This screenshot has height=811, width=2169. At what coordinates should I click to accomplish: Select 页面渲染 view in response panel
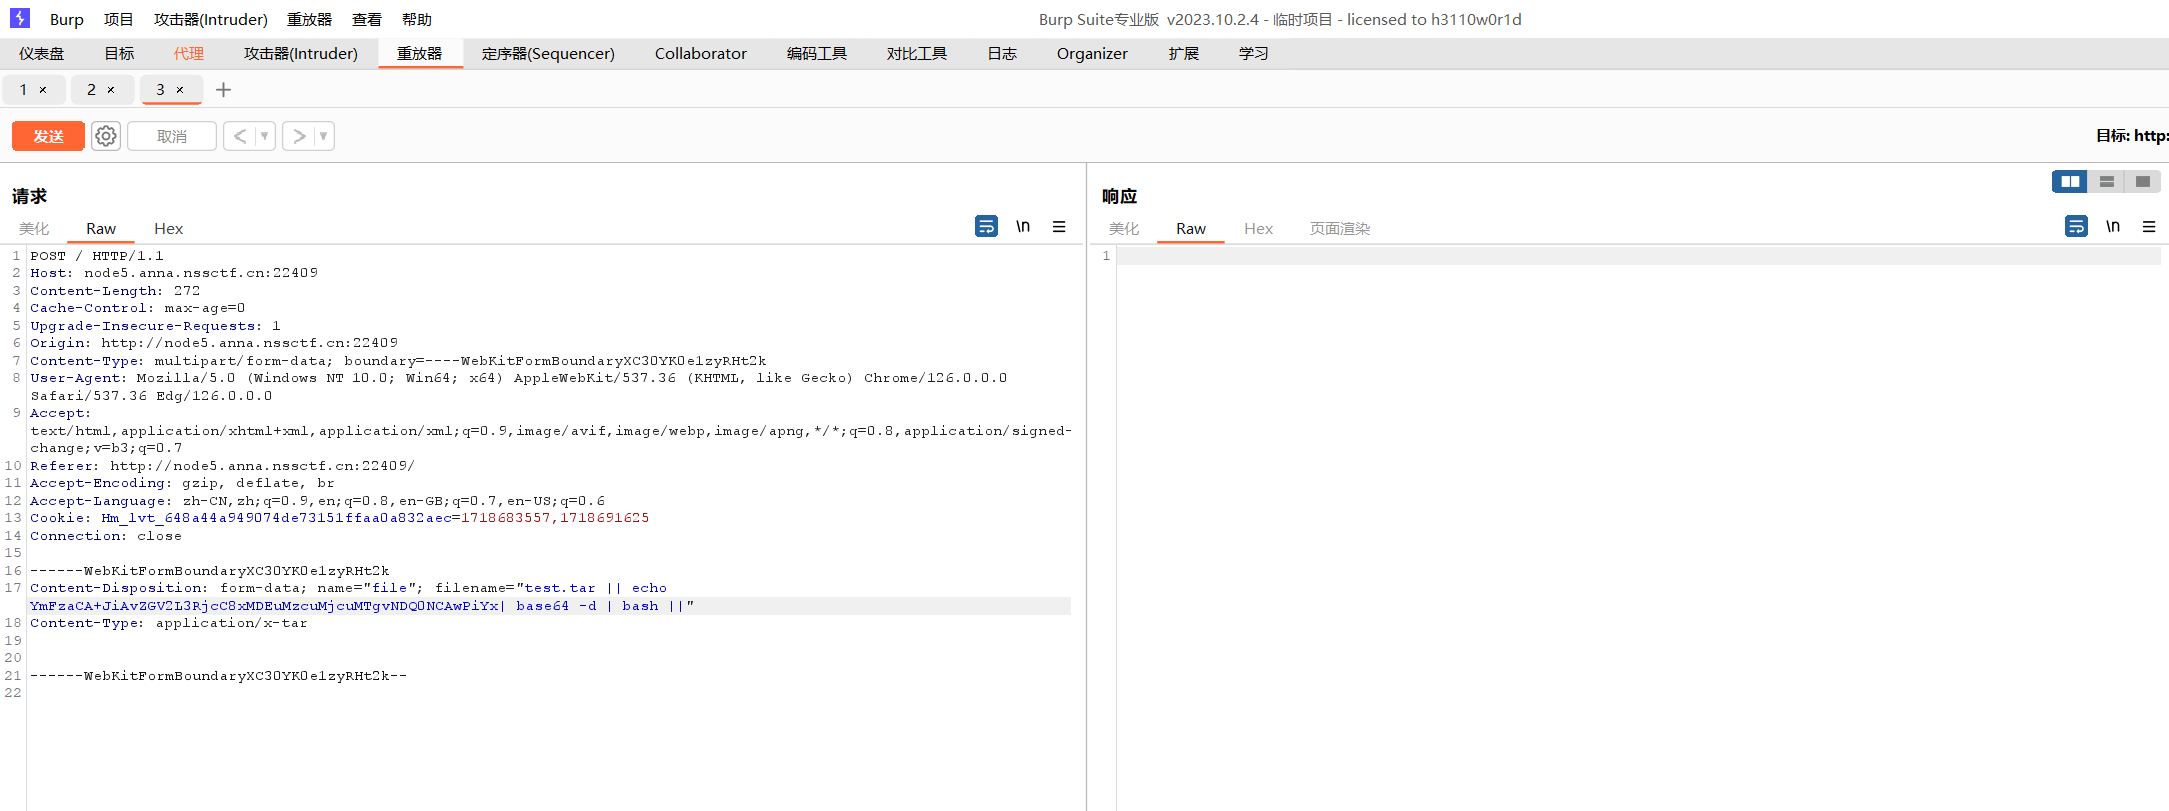coord(1340,228)
